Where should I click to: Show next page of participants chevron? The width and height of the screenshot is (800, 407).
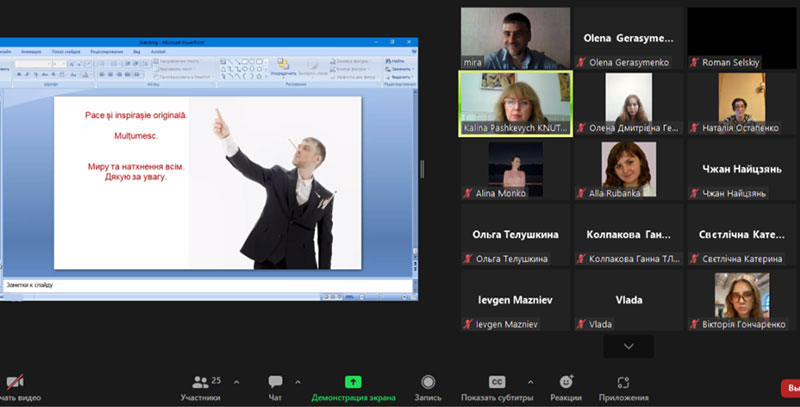[629, 346]
